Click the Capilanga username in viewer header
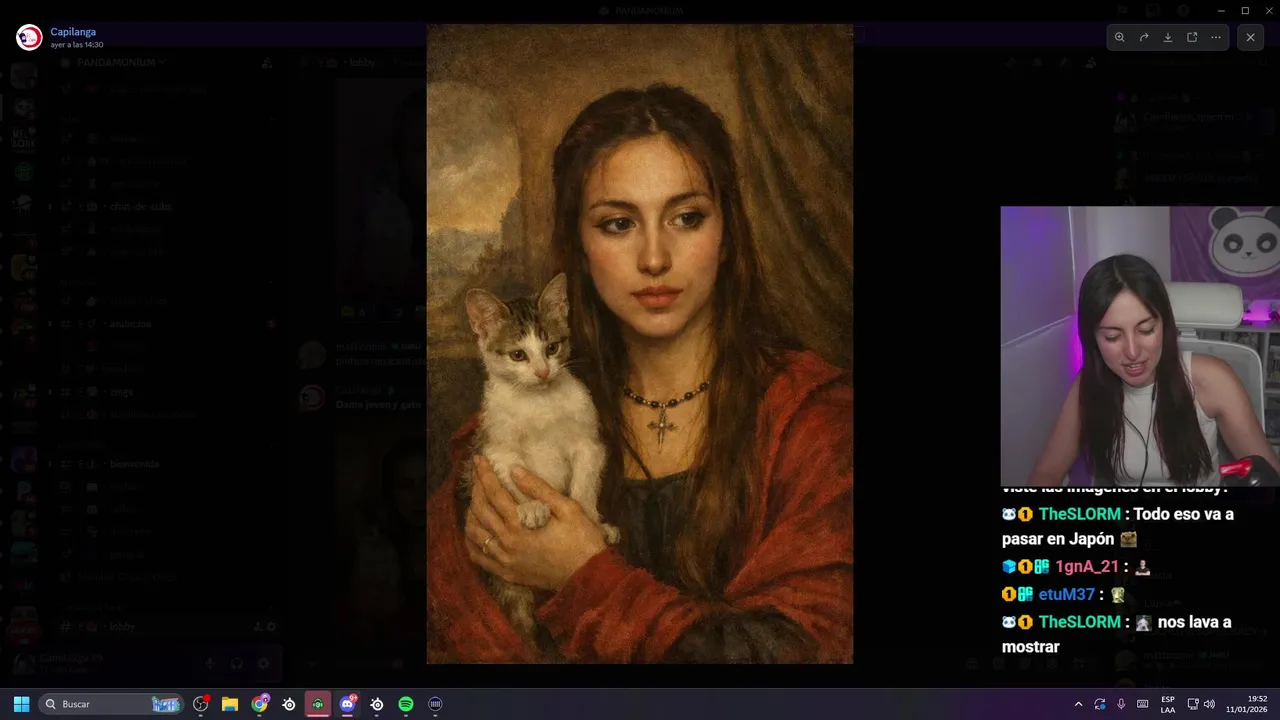This screenshot has height=720, width=1280. click(73, 31)
